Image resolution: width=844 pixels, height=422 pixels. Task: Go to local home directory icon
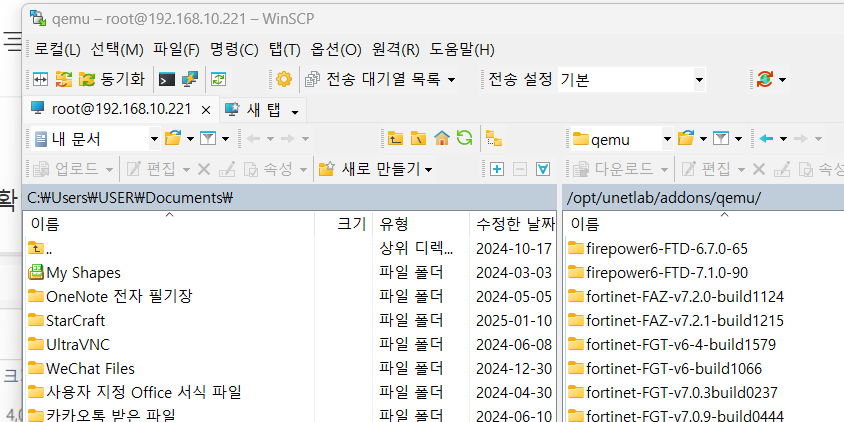pos(441,139)
